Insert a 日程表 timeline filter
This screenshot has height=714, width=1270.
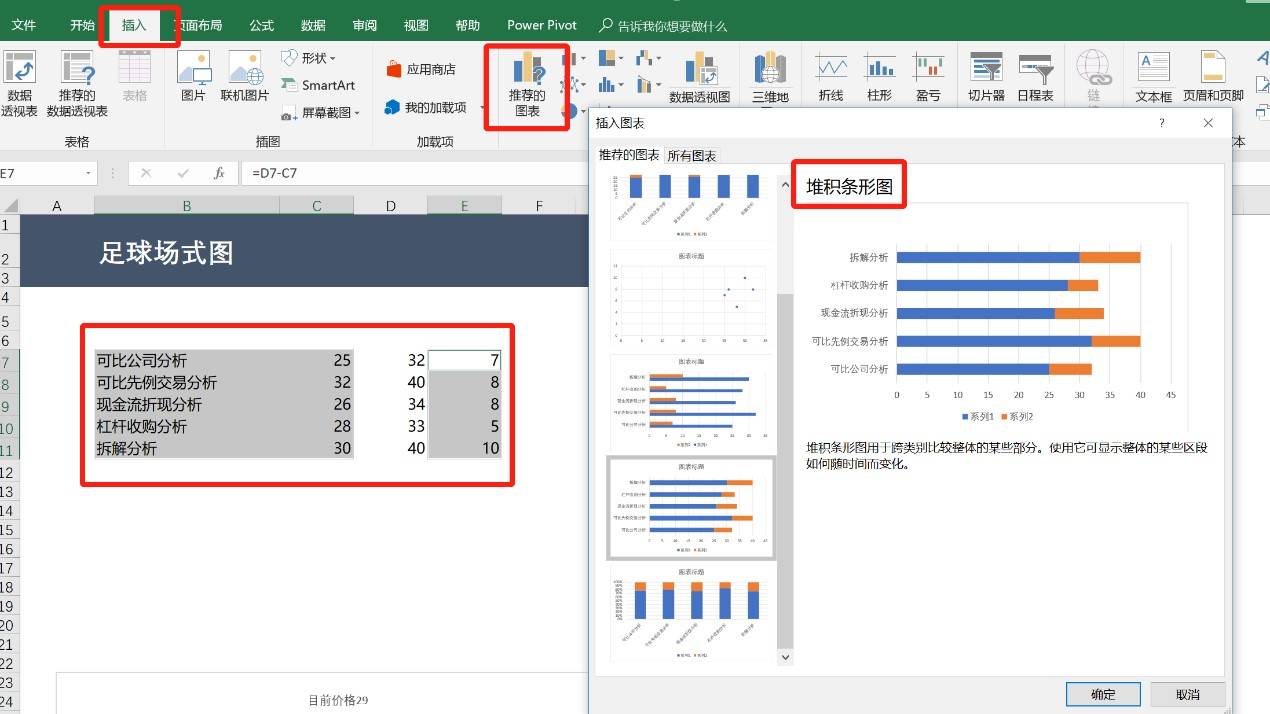(1035, 77)
